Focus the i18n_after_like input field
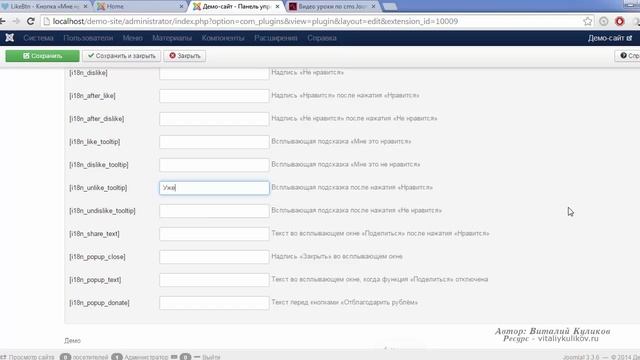The image size is (640, 360). (214, 96)
